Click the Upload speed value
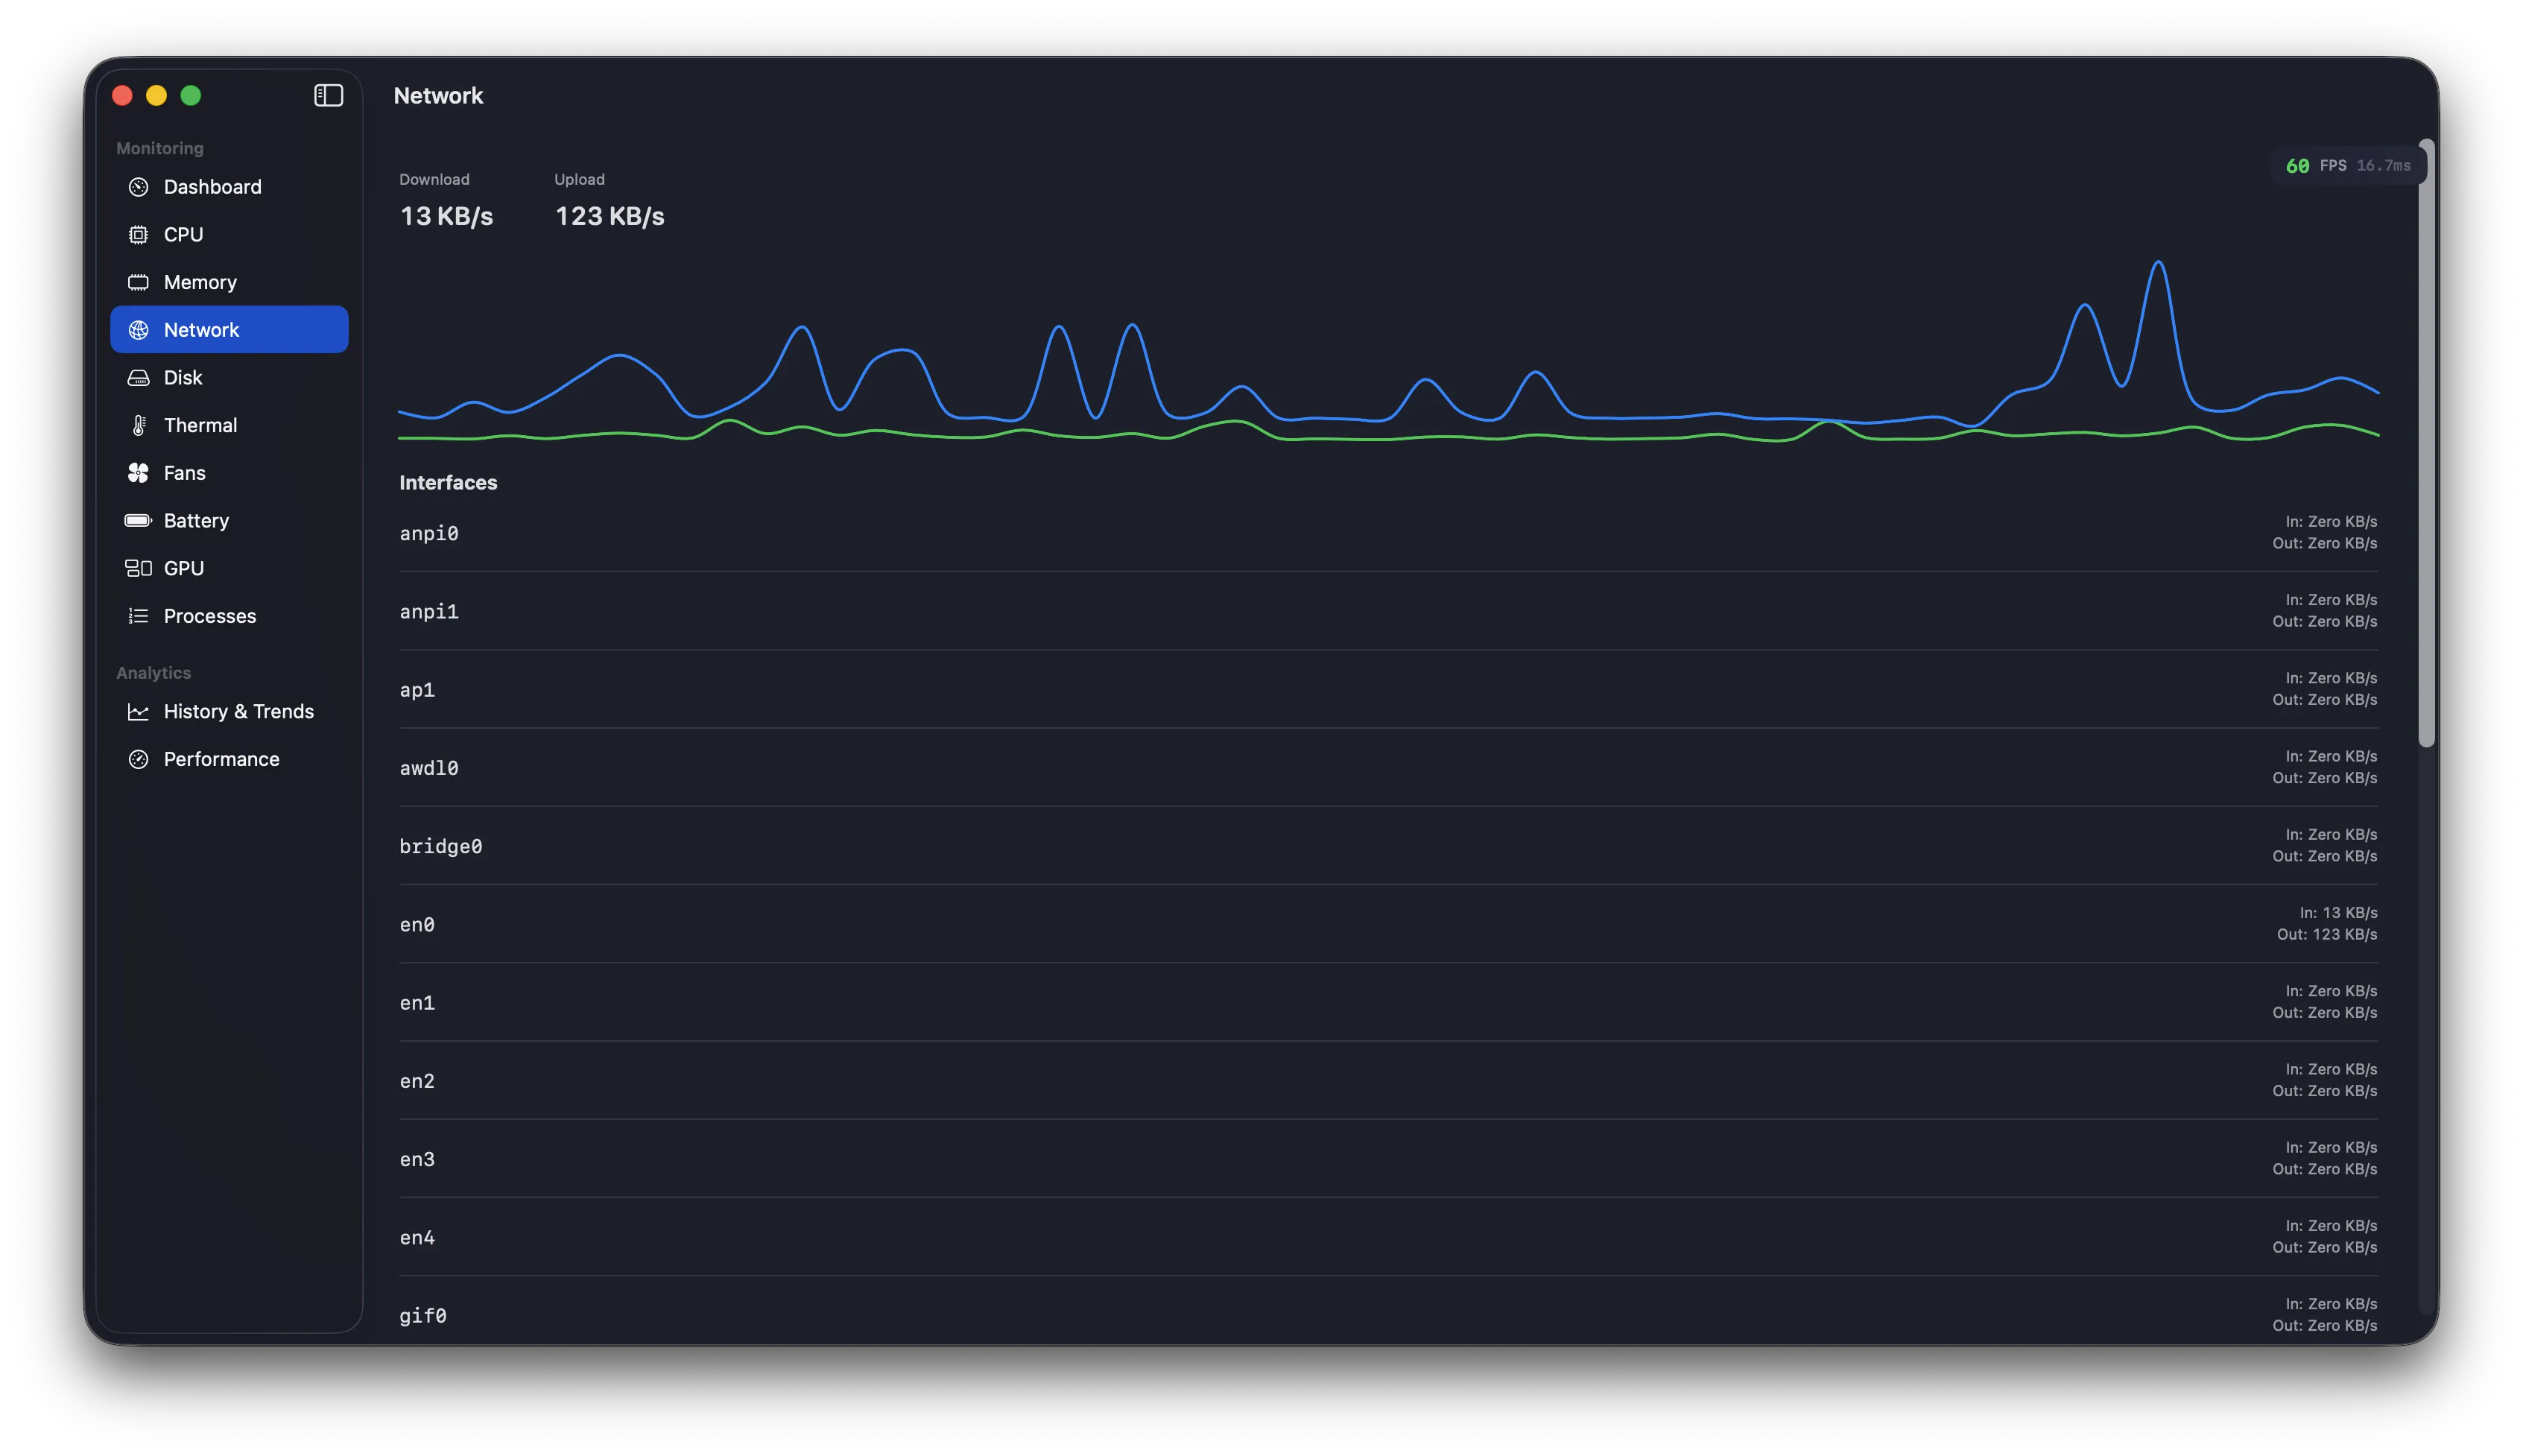Image resolution: width=2523 pixels, height=1456 pixels. 609,216
